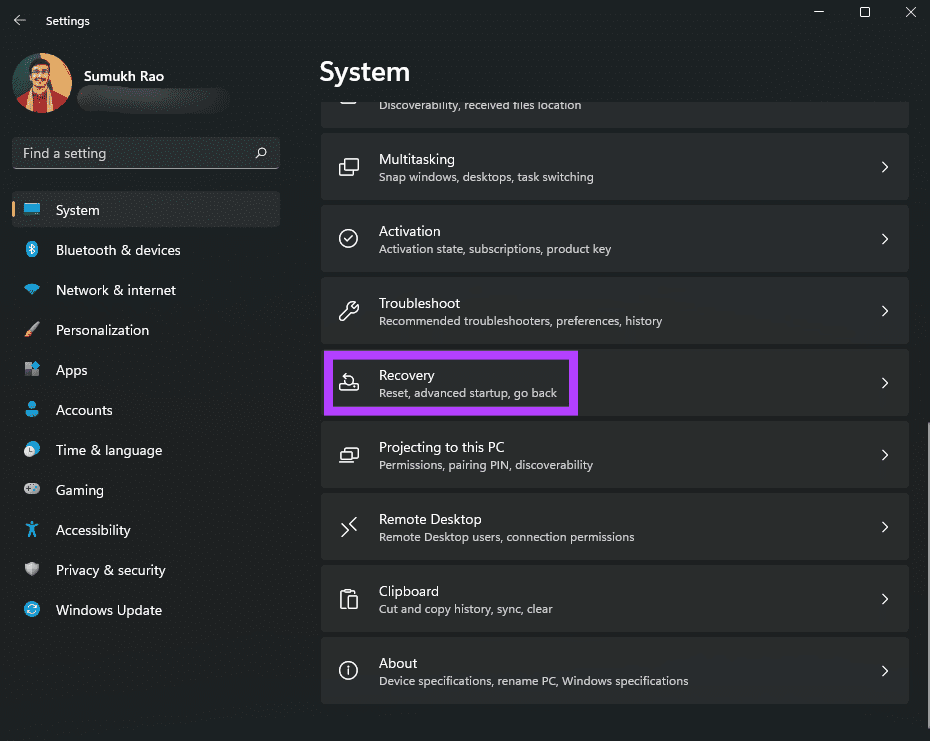Click the Windows Update sync icon
The width and height of the screenshot is (930, 741).
pos(32,609)
